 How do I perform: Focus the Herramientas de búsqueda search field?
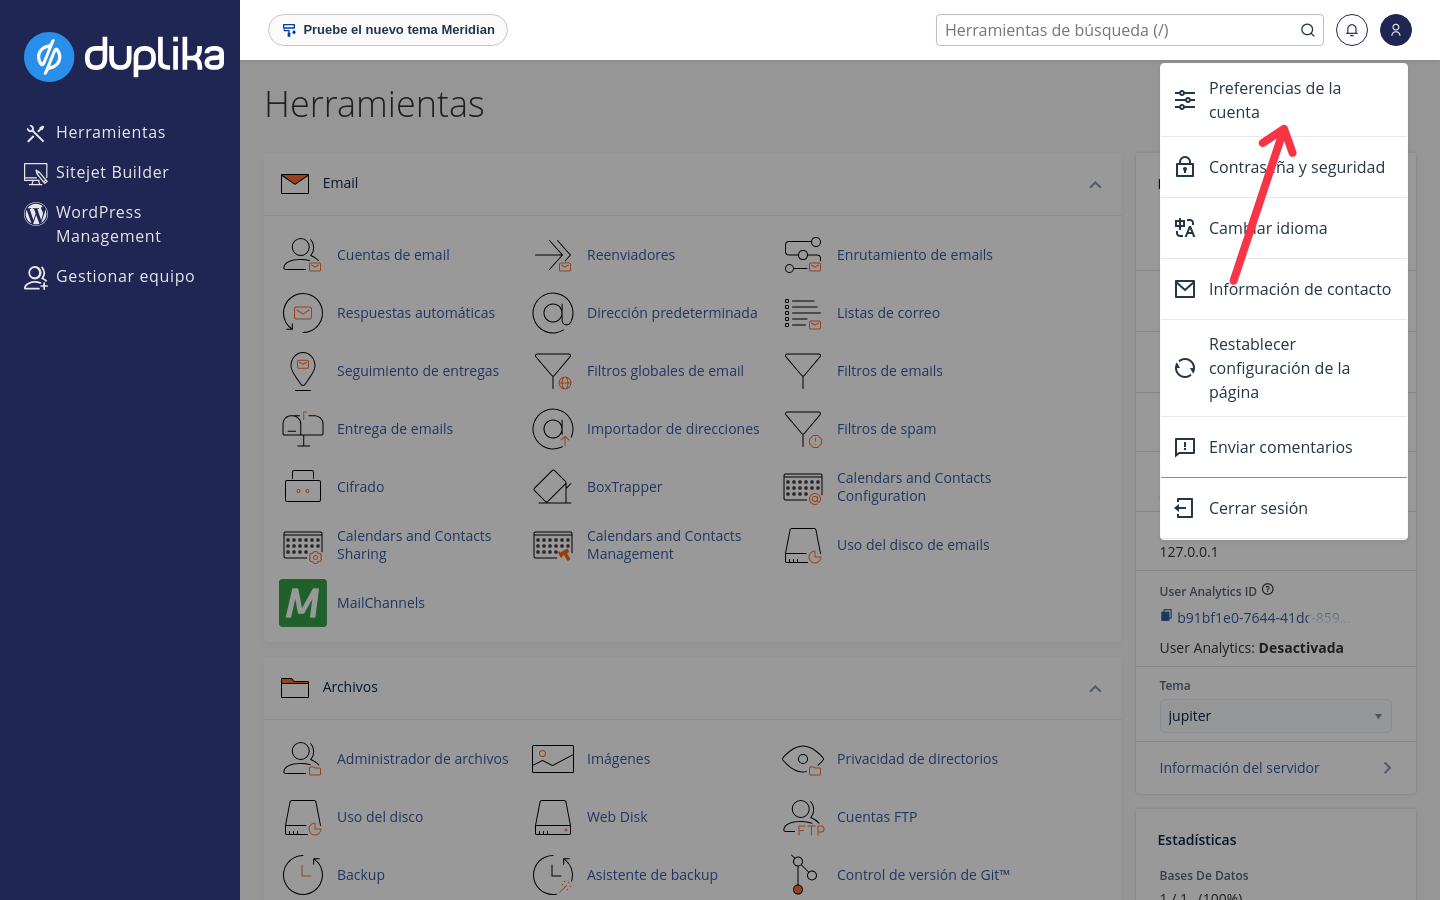pos(1118,30)
